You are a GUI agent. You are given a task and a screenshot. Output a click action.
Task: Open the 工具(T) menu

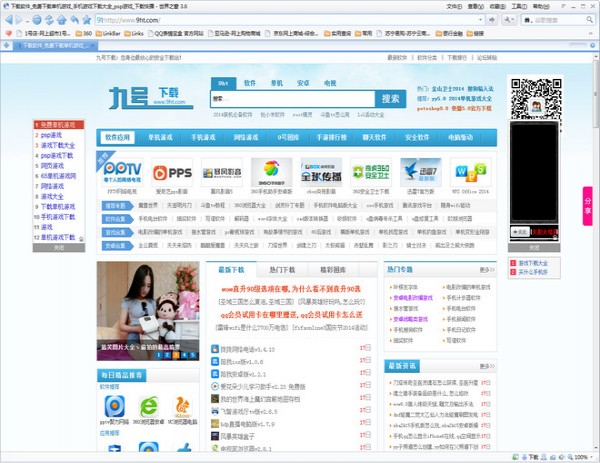pos(519,7)
